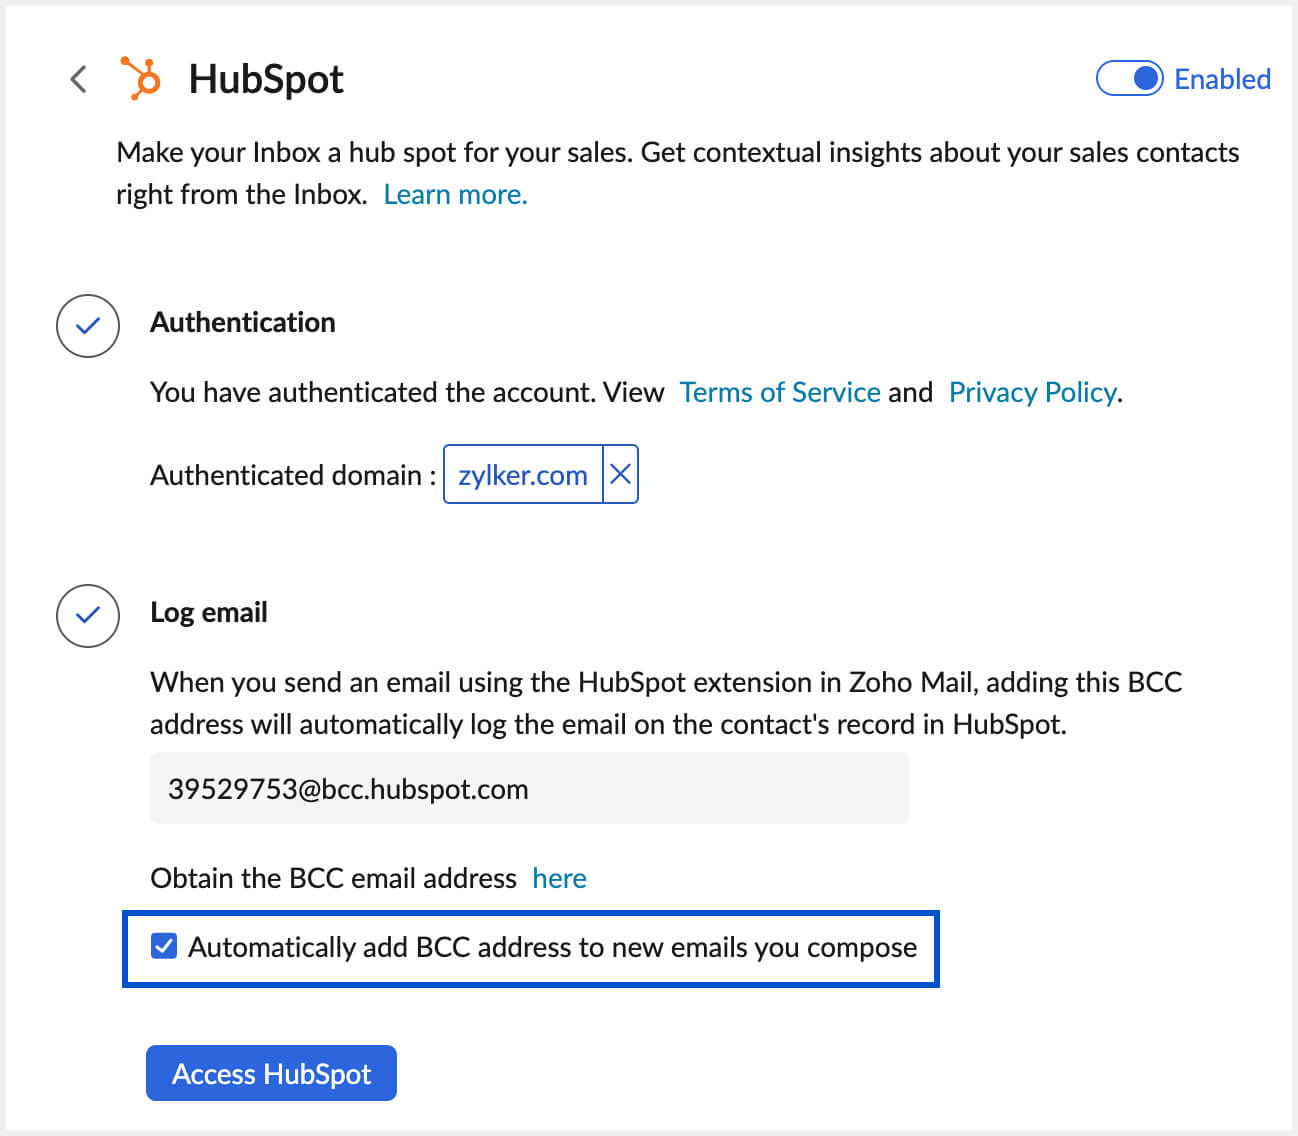The image size is (1298, 1136).
Task: Click the 'Enabled' status label
Action: point(1222,79)
